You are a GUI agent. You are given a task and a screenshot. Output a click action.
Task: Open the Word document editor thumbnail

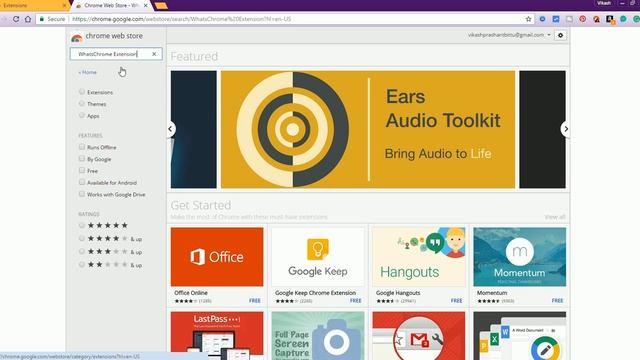(520, 336)
